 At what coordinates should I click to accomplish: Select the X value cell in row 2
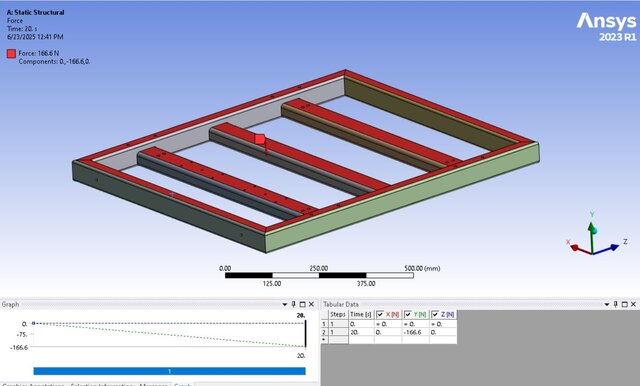388,332
